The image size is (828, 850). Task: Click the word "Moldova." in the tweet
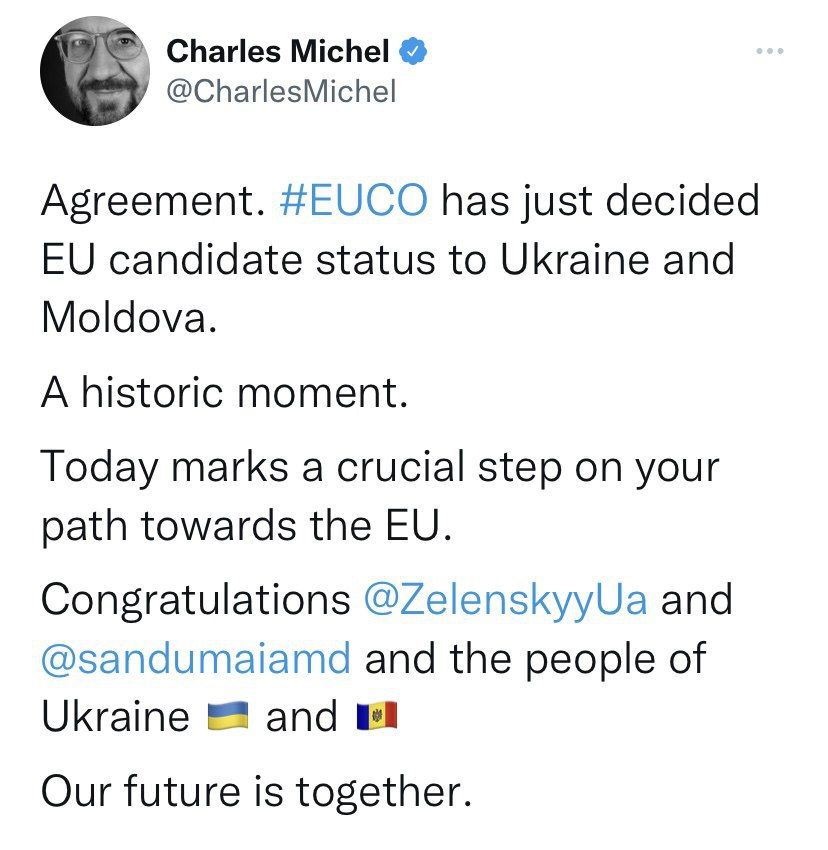click(127, 317)
